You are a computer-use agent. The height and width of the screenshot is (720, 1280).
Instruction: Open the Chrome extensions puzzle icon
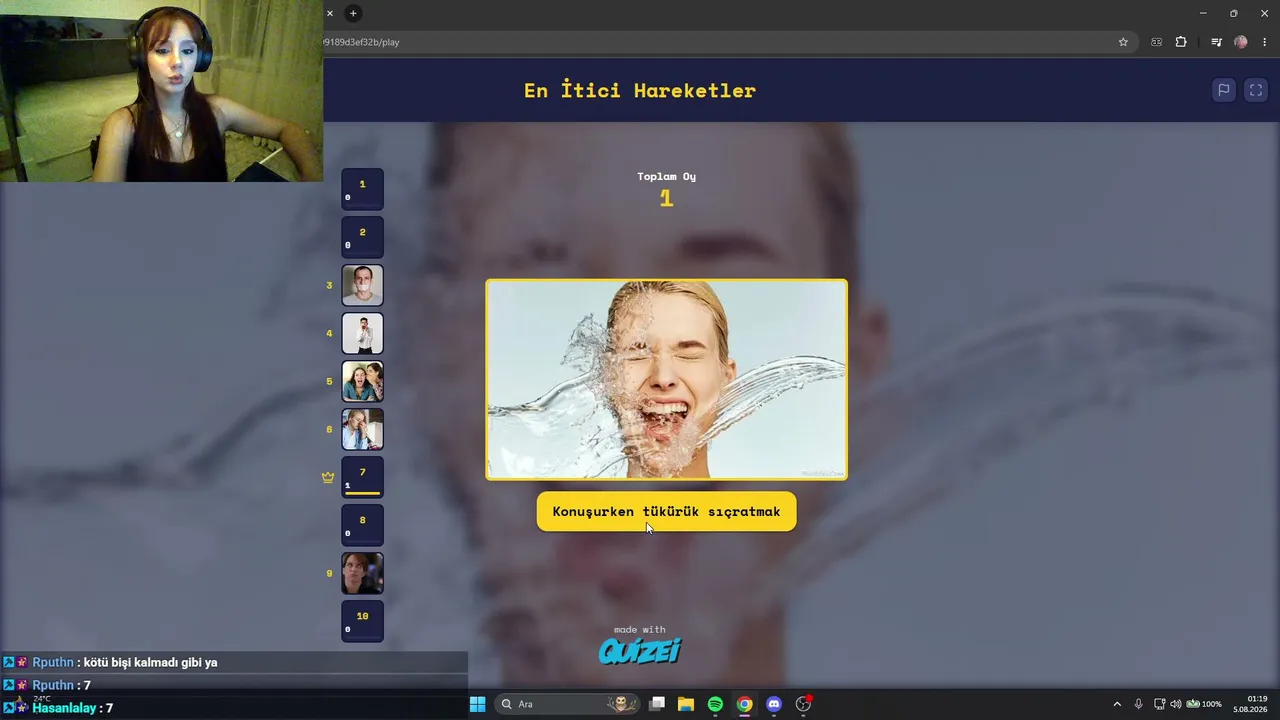click(x=1181, y=42)
